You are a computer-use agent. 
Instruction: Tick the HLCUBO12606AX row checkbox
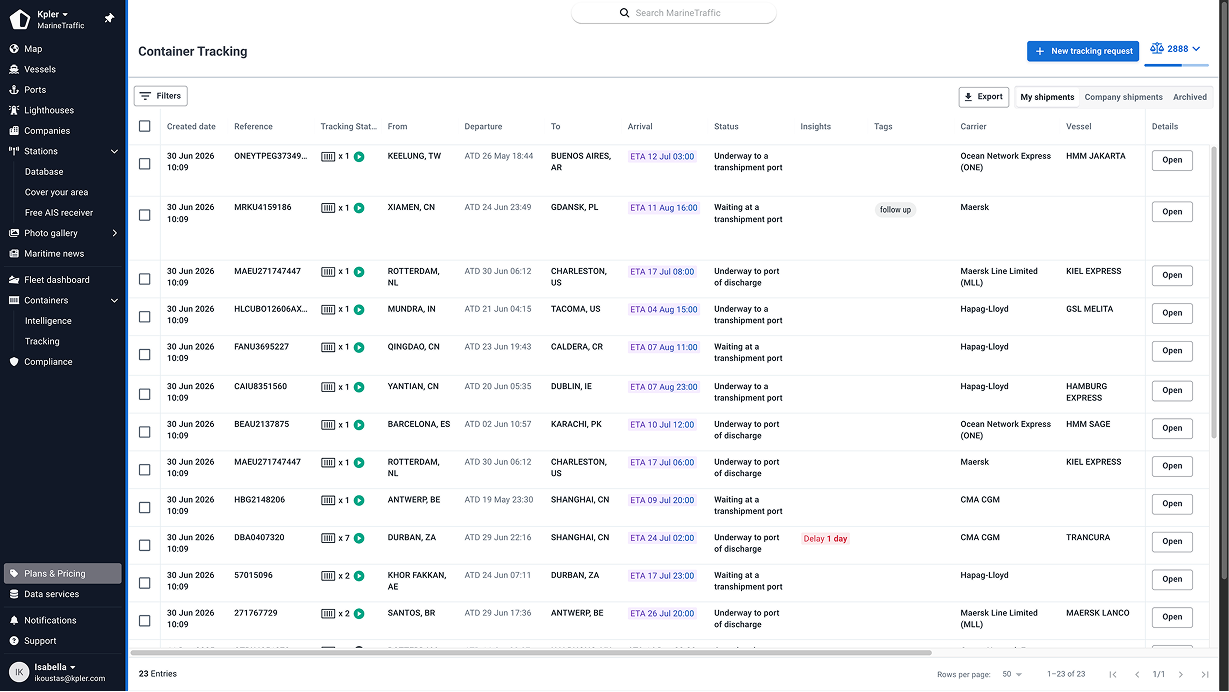pos(145,316)
